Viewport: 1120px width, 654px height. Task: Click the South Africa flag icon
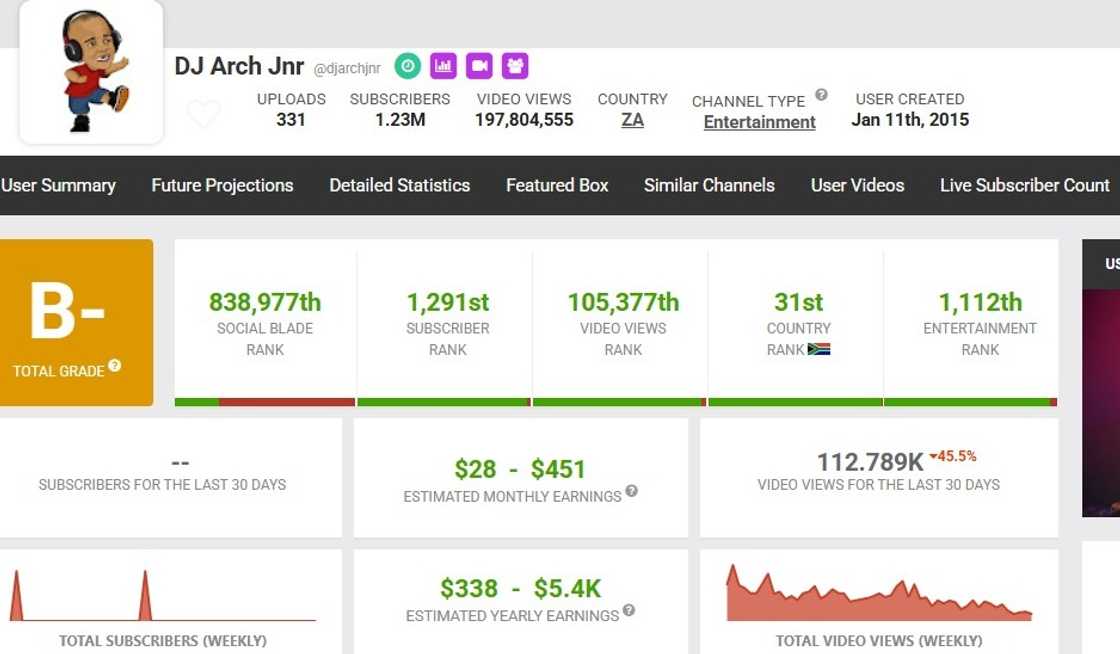coord(819,350)
